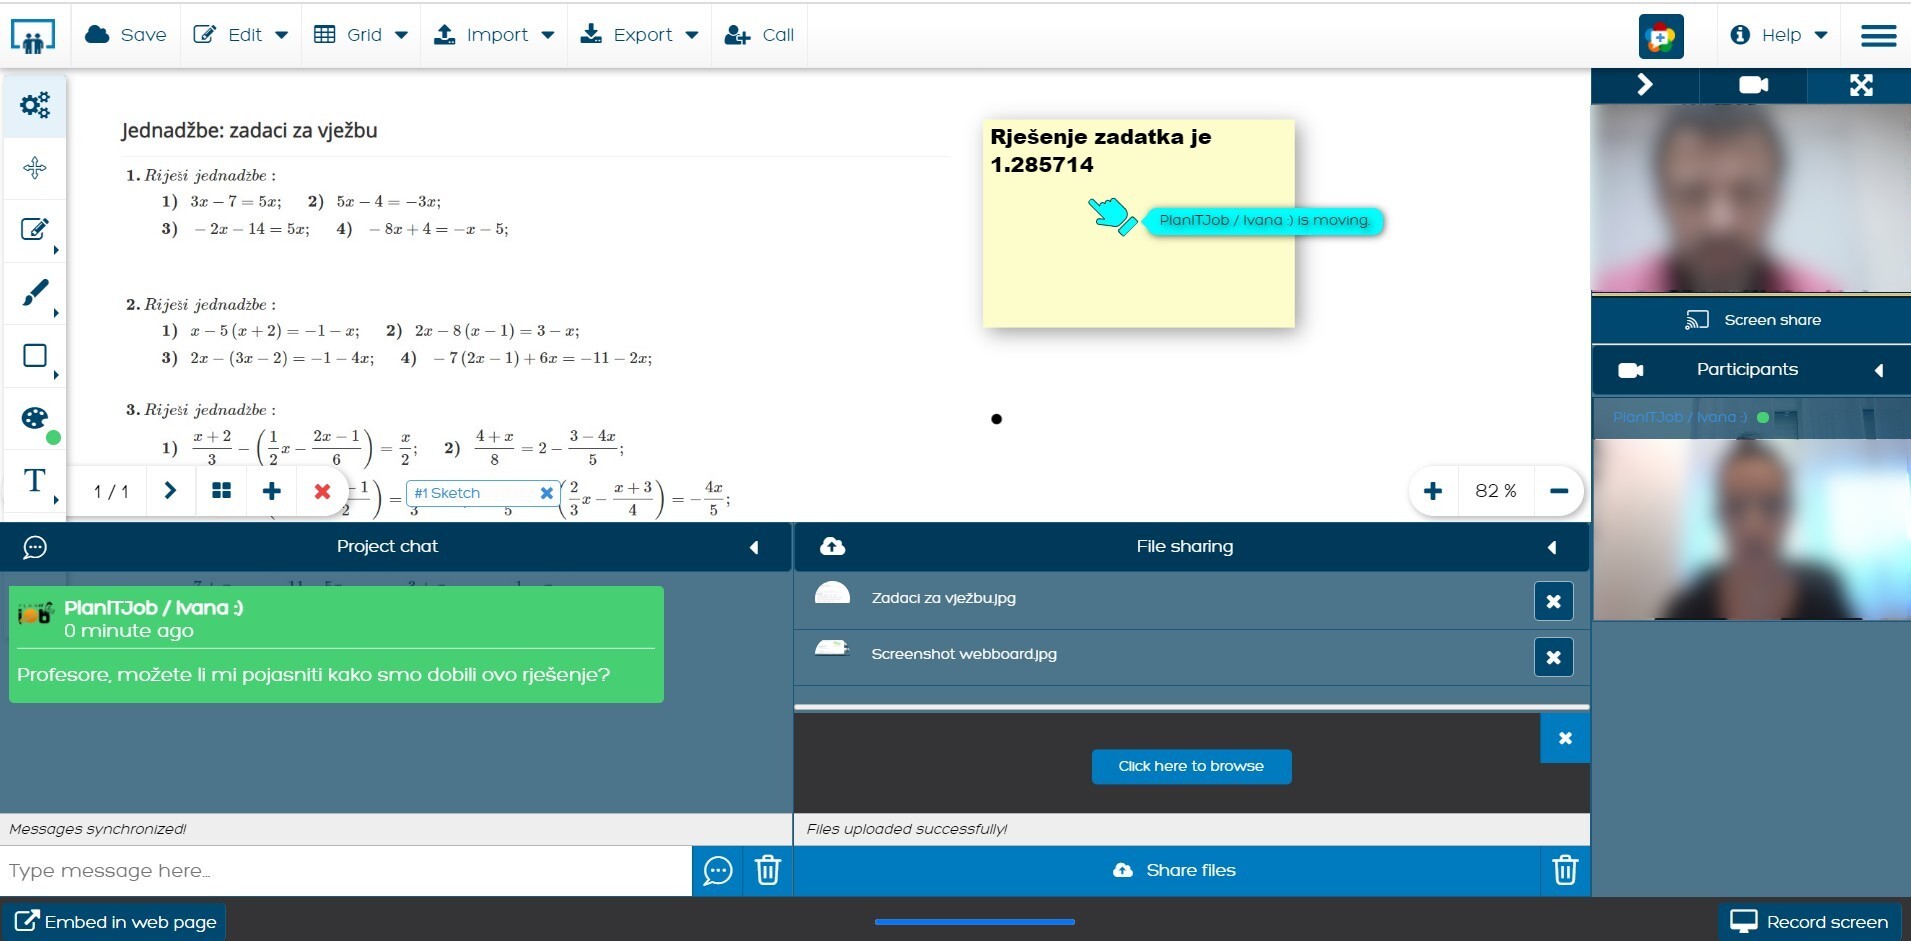Click the Share files button
1911x941 pixels.
[1174, 871]
